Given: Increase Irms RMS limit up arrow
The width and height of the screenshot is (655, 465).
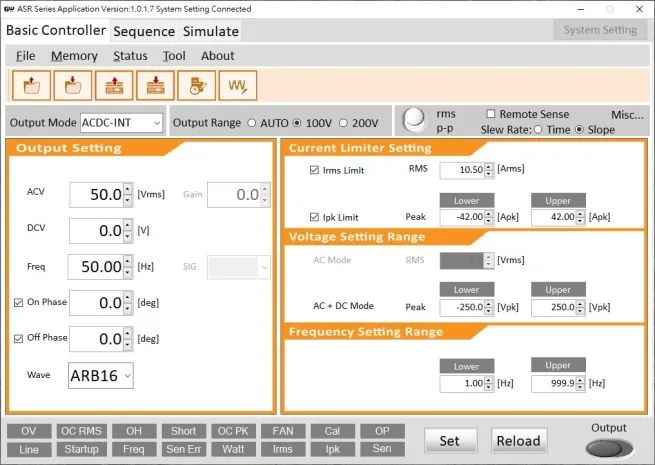Looking at the screenshot, I should point(489,167).
